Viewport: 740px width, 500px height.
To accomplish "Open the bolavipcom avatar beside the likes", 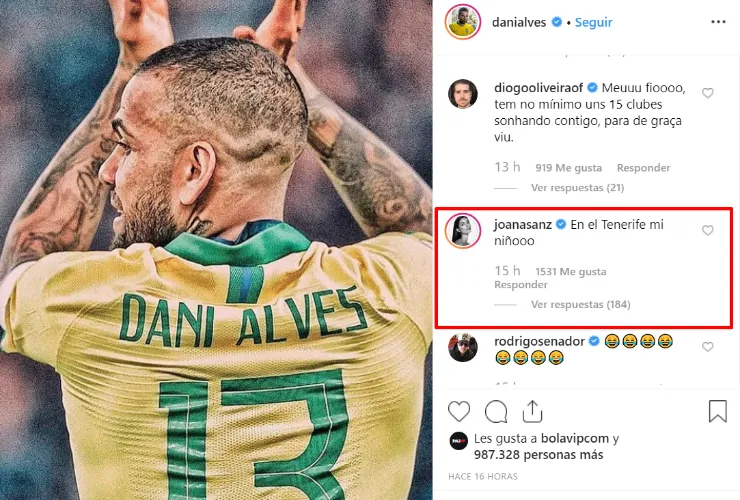I will click(458, 441).
